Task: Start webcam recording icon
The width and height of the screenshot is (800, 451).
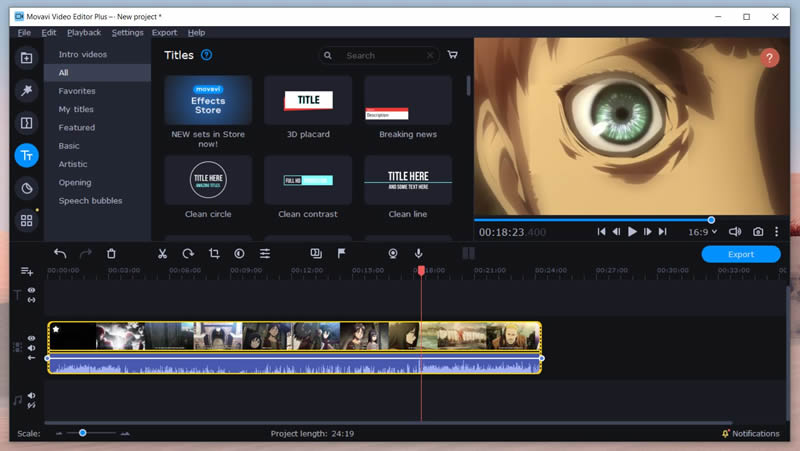Action: (393, 254)
